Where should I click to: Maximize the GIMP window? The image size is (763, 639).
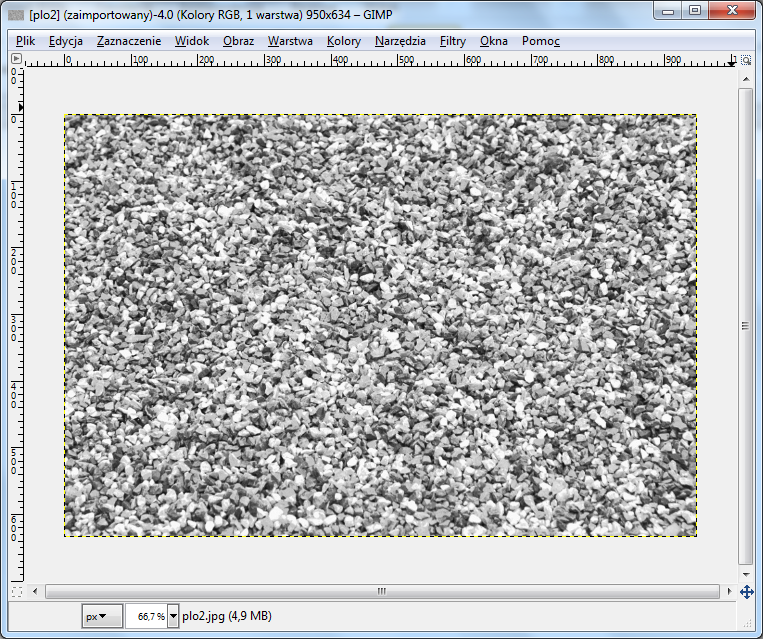695,11
